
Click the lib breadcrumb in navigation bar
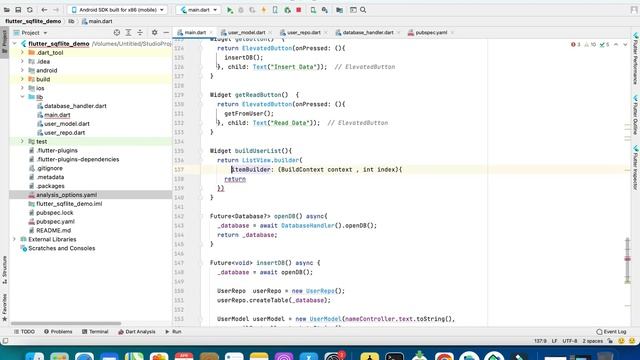(x=71, y=21)
